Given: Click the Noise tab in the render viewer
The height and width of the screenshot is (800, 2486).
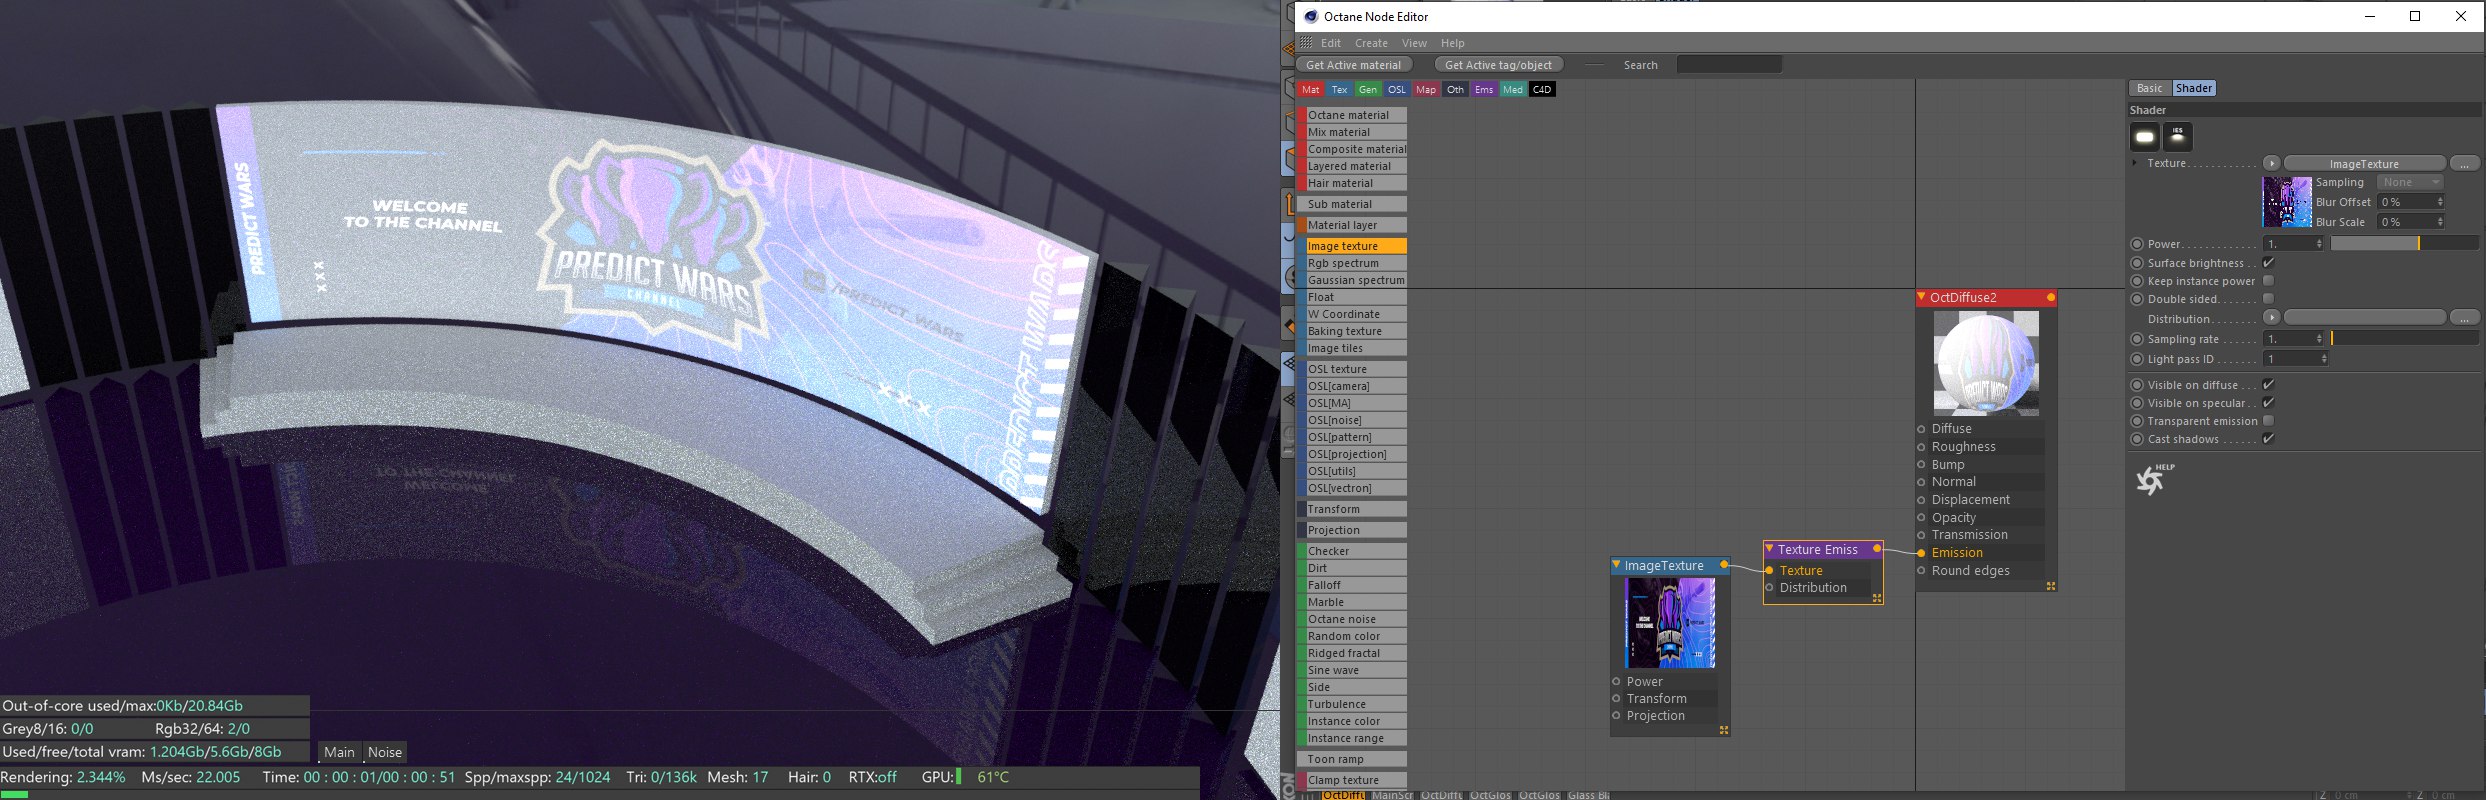Looking at the screenshot, I should click(x=385, y=752).
